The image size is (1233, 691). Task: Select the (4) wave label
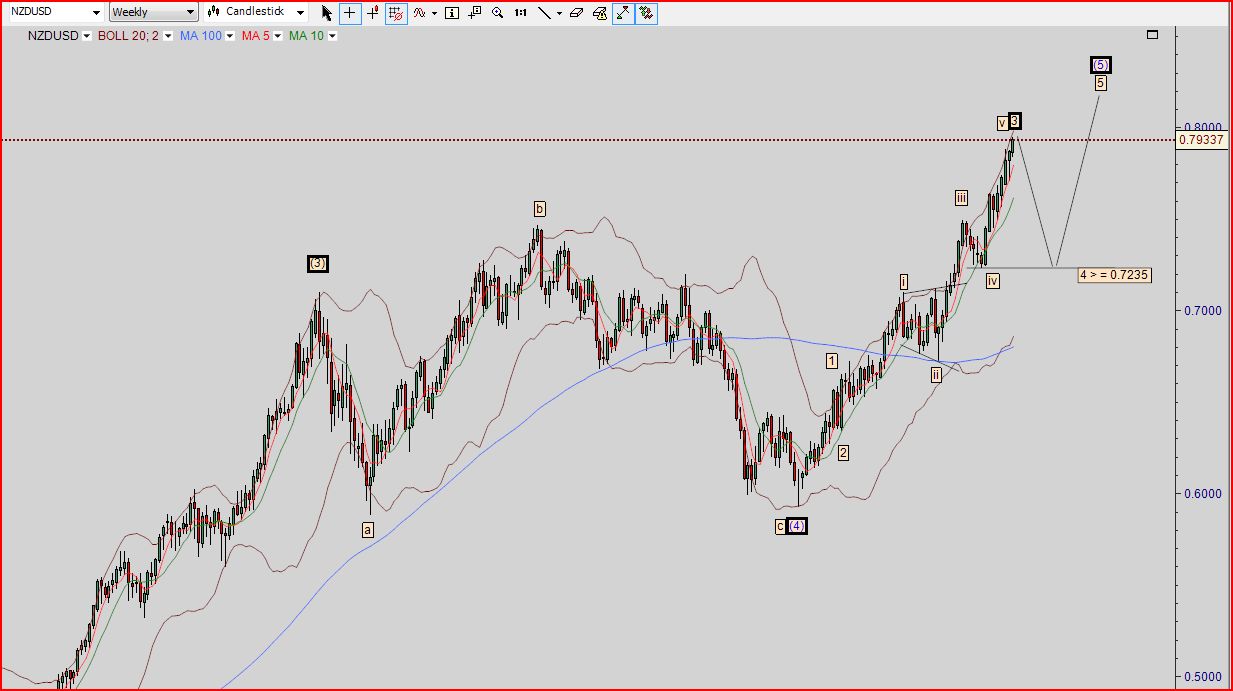[x=797, y=526]
